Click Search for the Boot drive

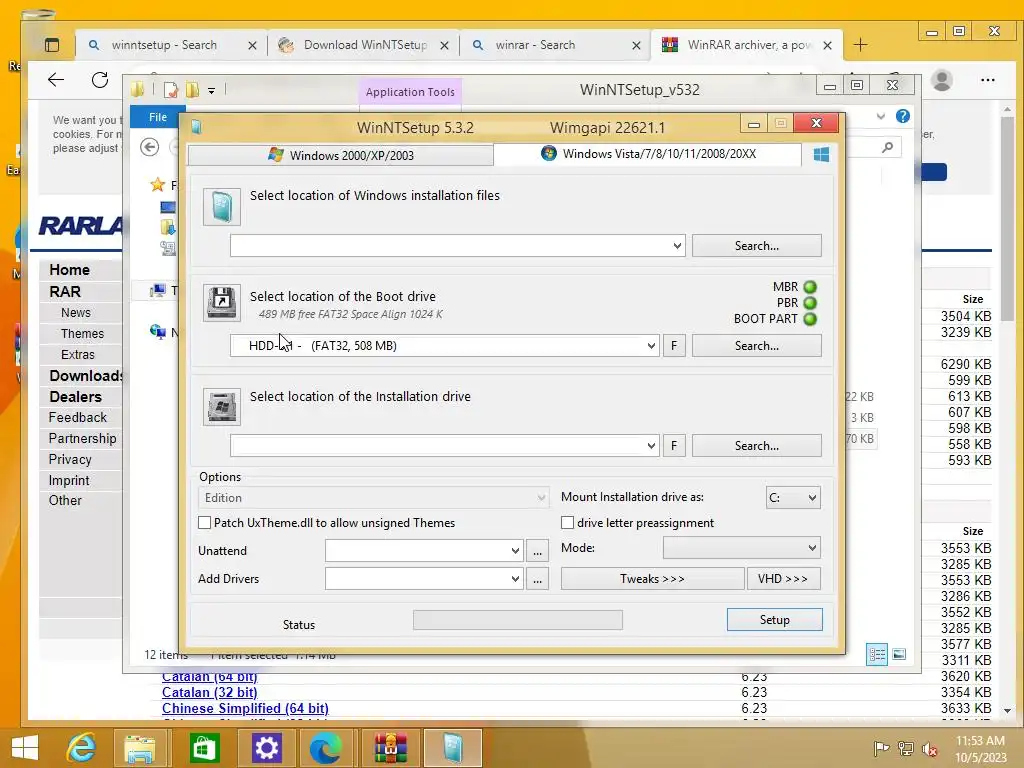(x=756, y=345)
